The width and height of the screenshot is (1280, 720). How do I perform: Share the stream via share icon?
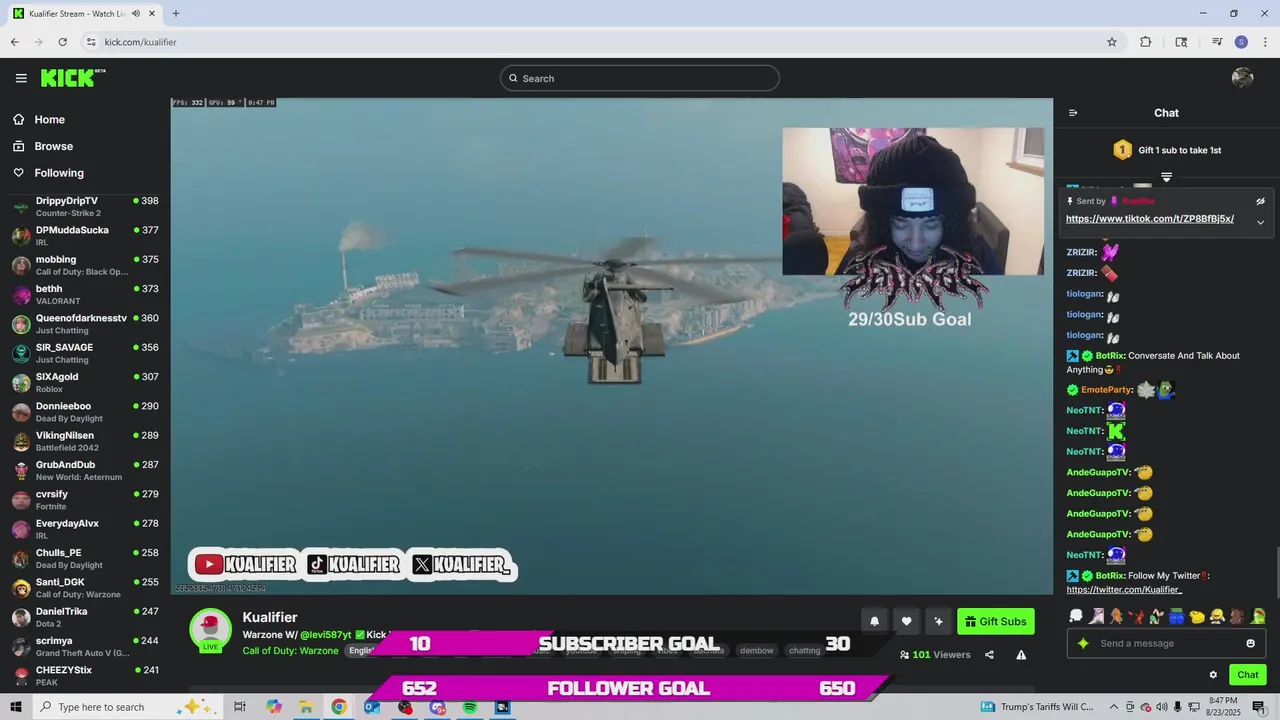pos(989,655)
